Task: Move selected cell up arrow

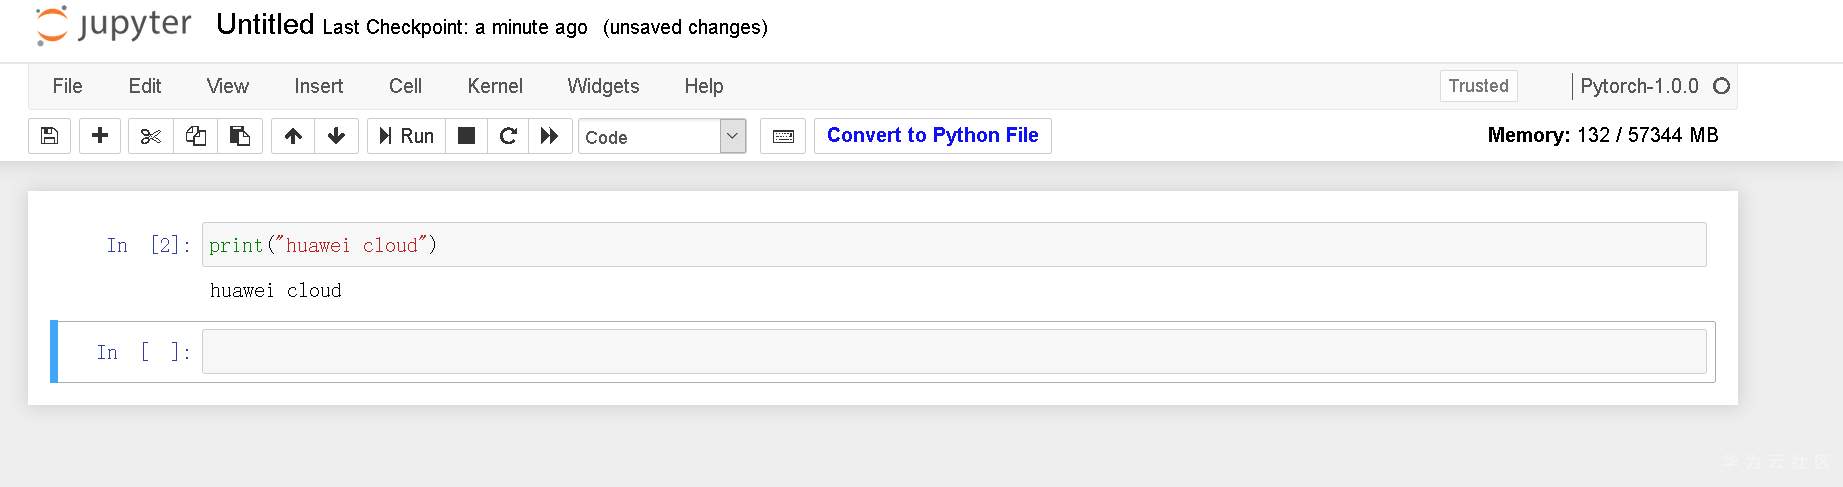Action: pyautogui.click(x=293, y=136)
